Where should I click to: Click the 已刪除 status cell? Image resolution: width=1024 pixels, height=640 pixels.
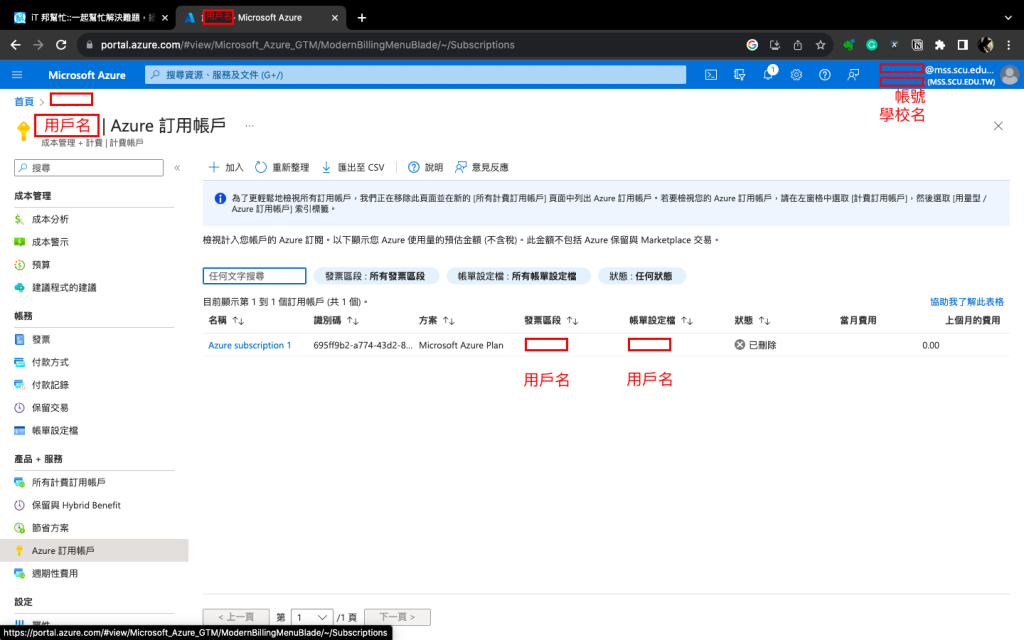click(x=755, y=345)
